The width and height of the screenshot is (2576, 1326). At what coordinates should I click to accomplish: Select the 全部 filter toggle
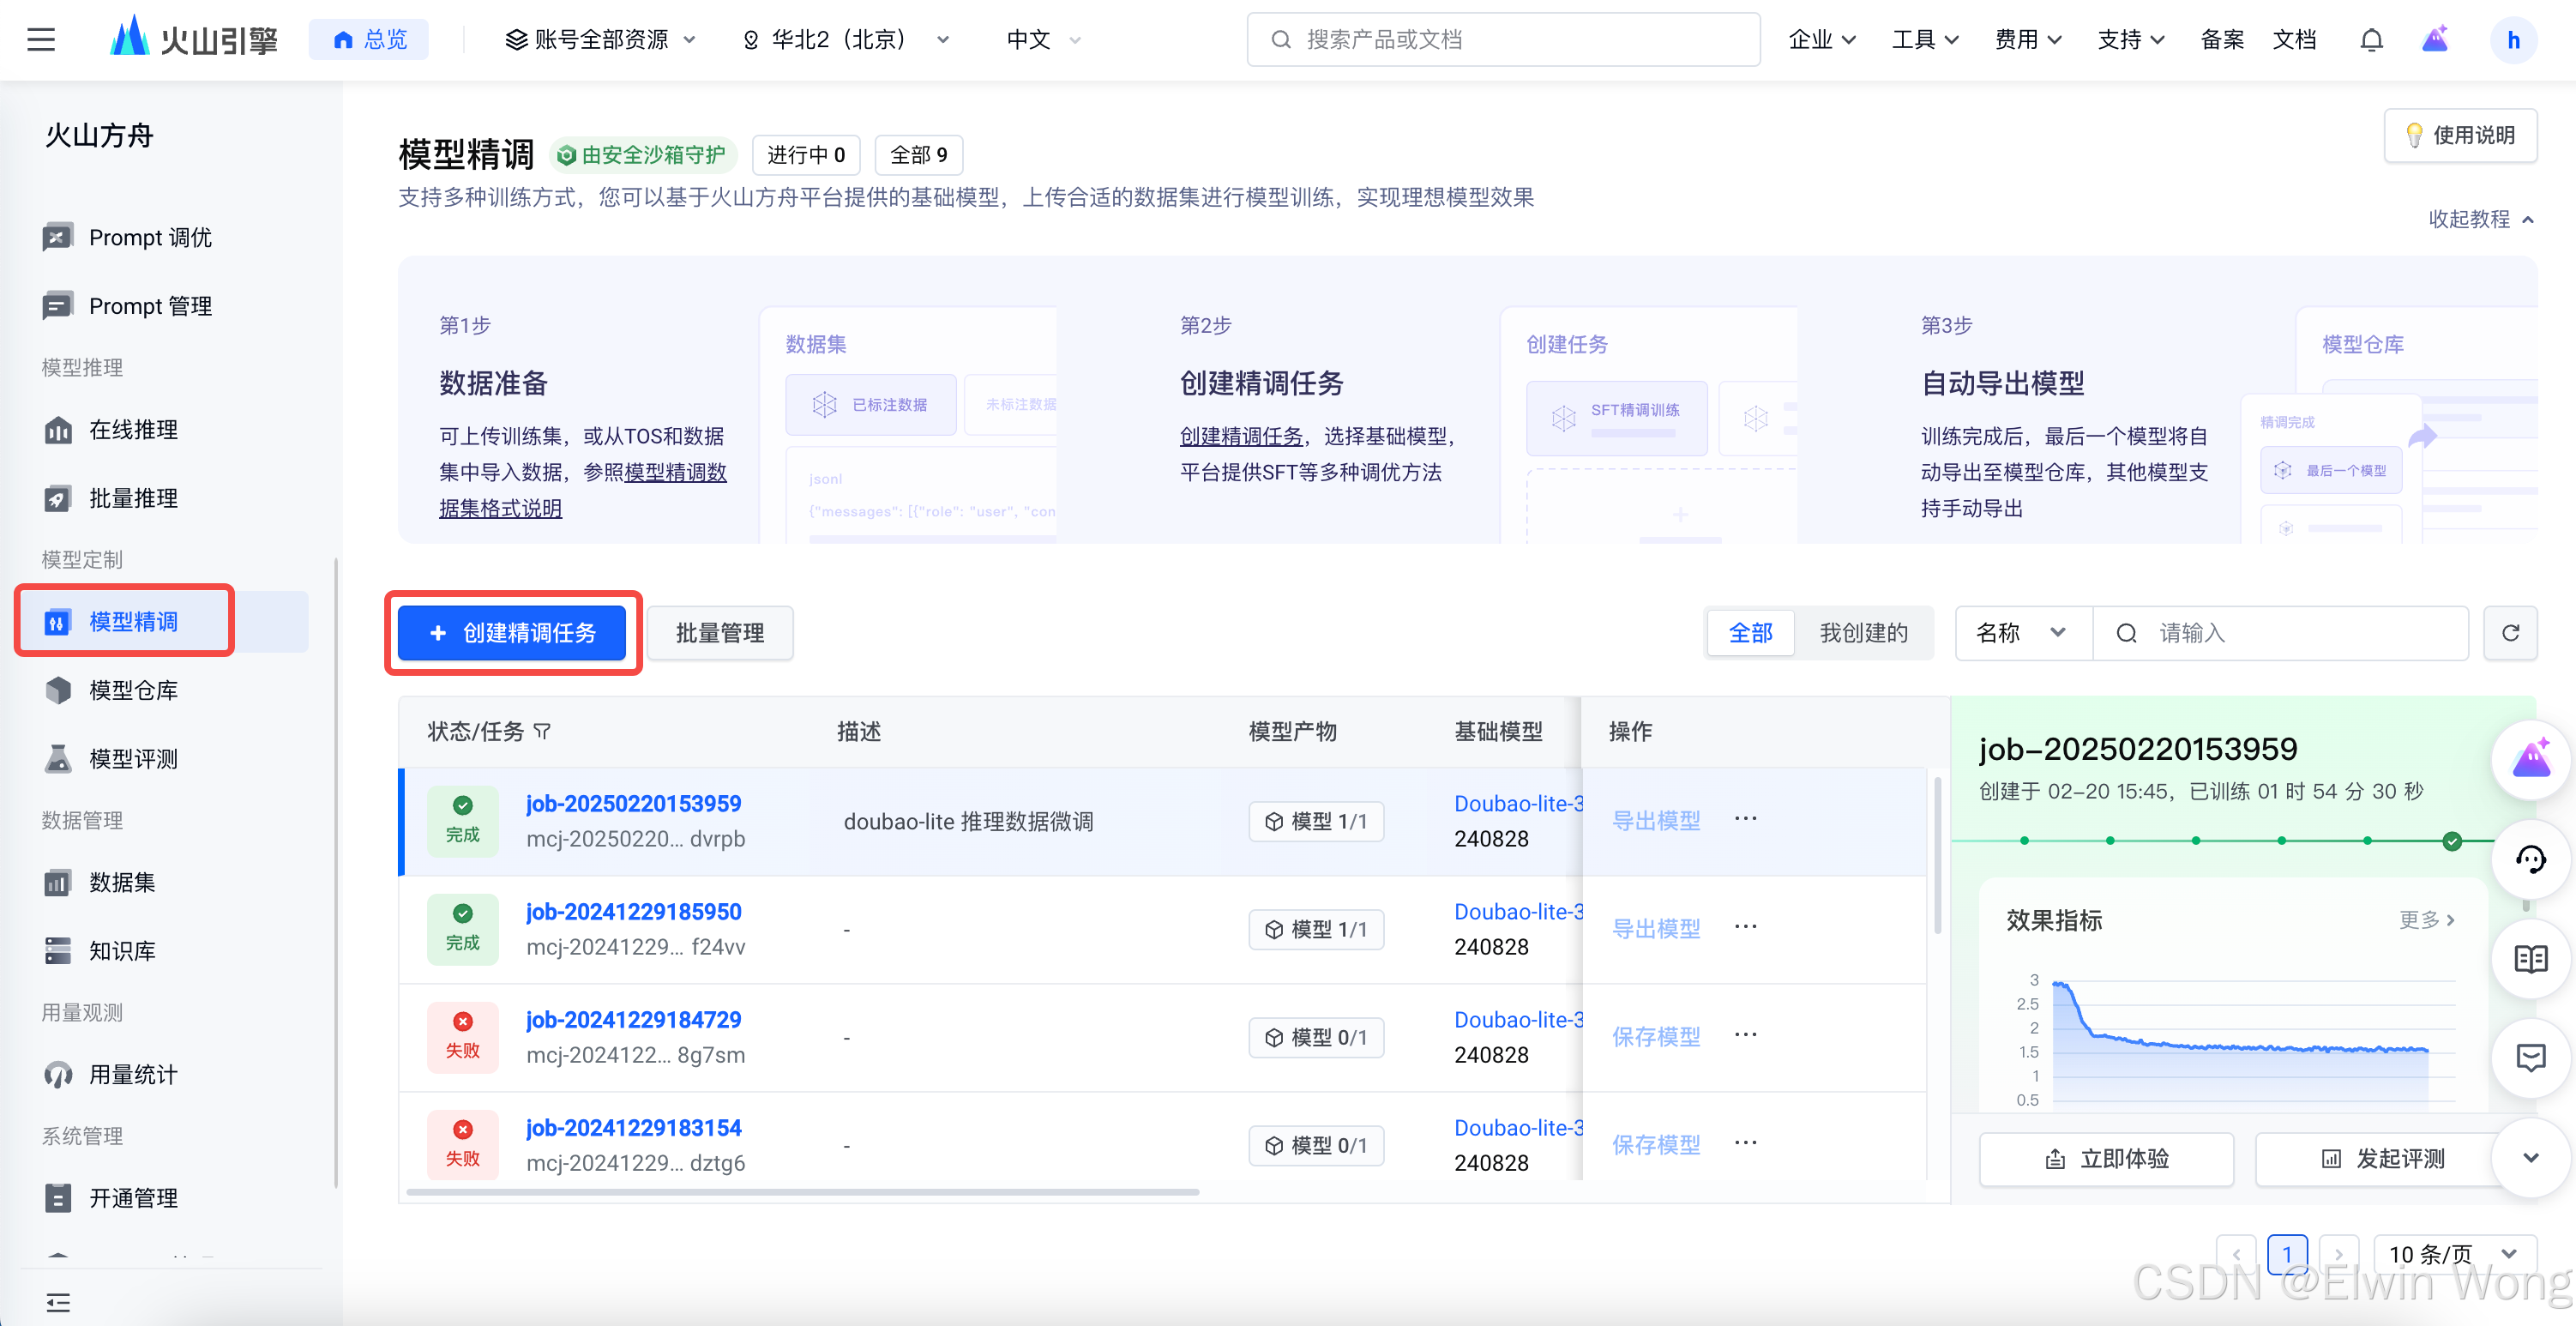coord(1750,633)
